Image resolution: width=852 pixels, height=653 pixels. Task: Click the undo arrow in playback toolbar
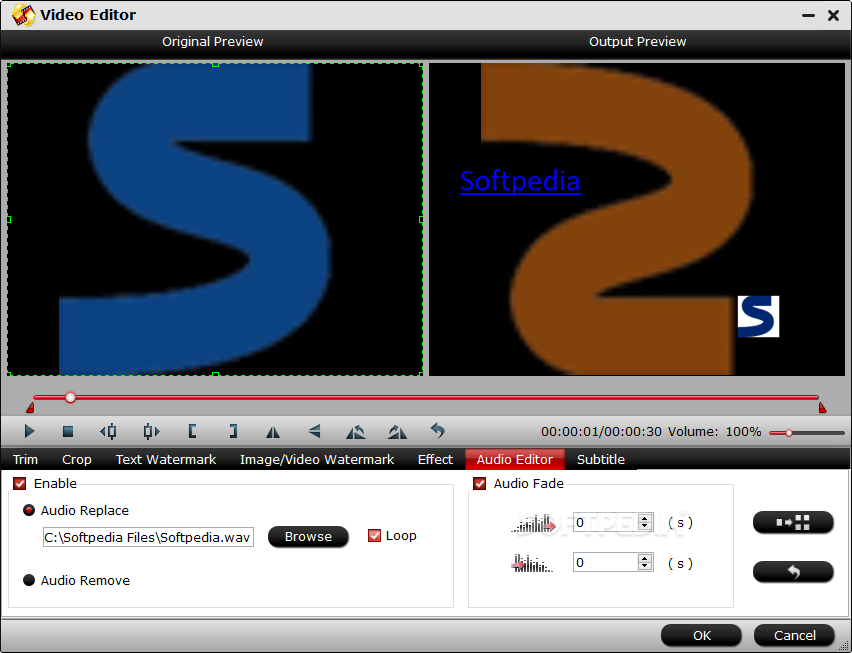click(x=438, y=431)
